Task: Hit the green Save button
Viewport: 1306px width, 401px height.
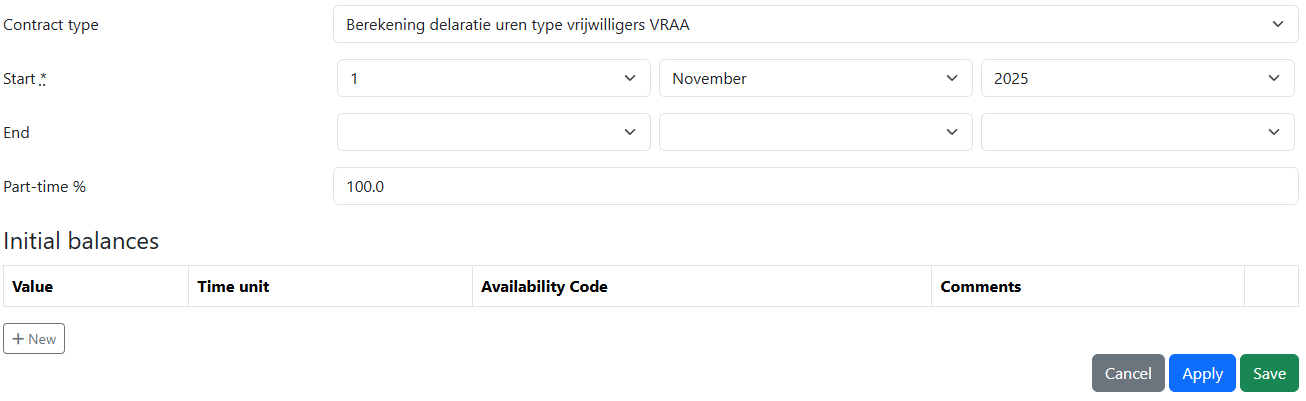Action: click(x=1269, y=373)
